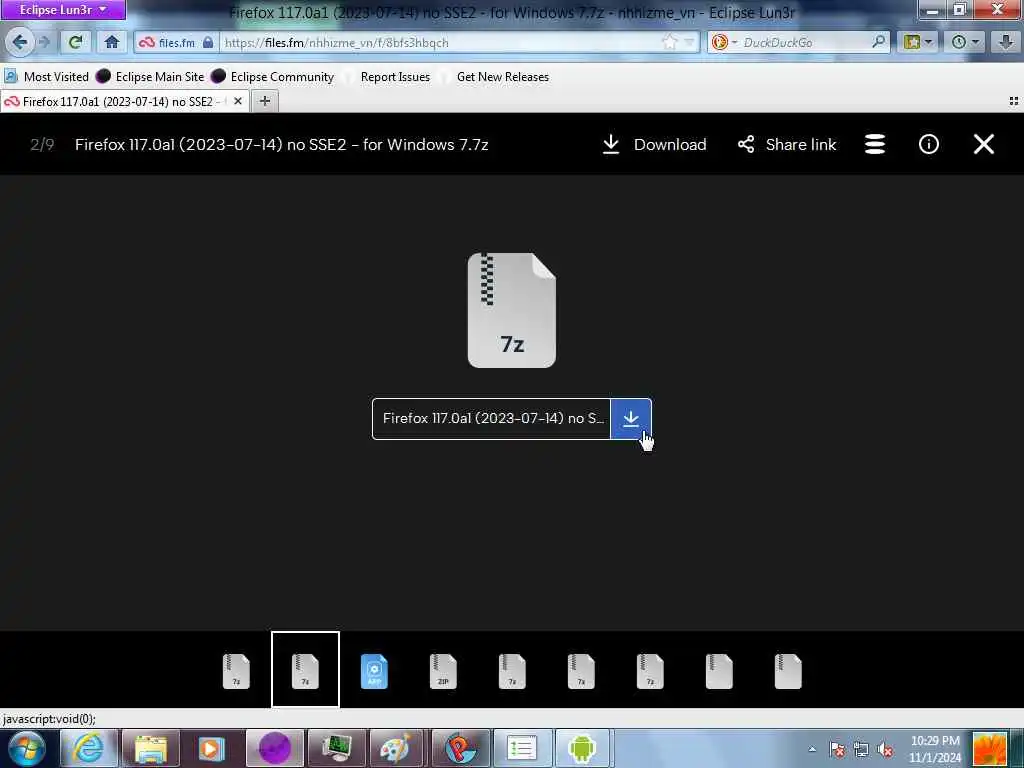The height and width of the screenshot is (768, 1024).
Task: Open Windows Explorer folder icon in taskbar
Action: [x=150, y=748]
